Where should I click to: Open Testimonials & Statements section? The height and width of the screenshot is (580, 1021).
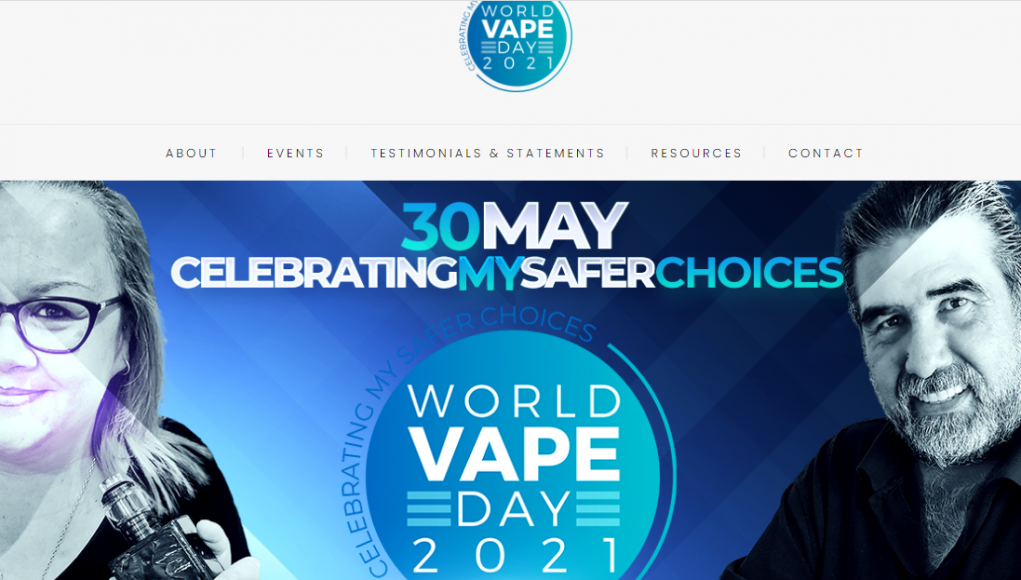click(x=488, y=154)
